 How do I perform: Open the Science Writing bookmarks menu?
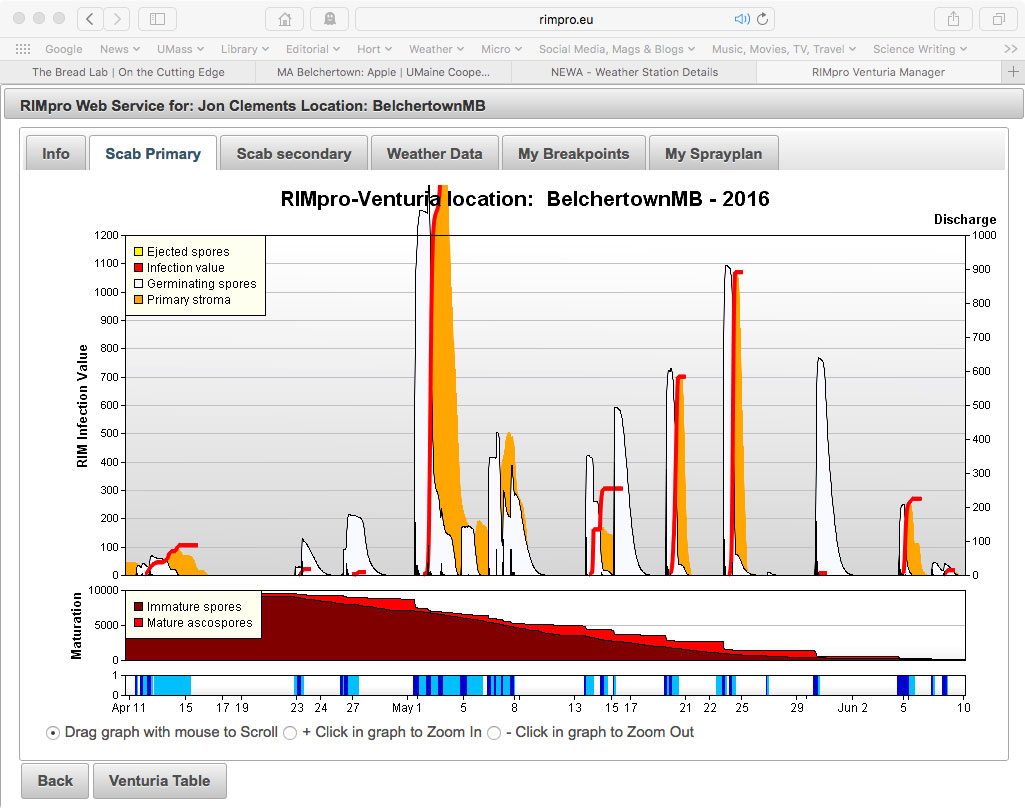(x=919, y=49)
